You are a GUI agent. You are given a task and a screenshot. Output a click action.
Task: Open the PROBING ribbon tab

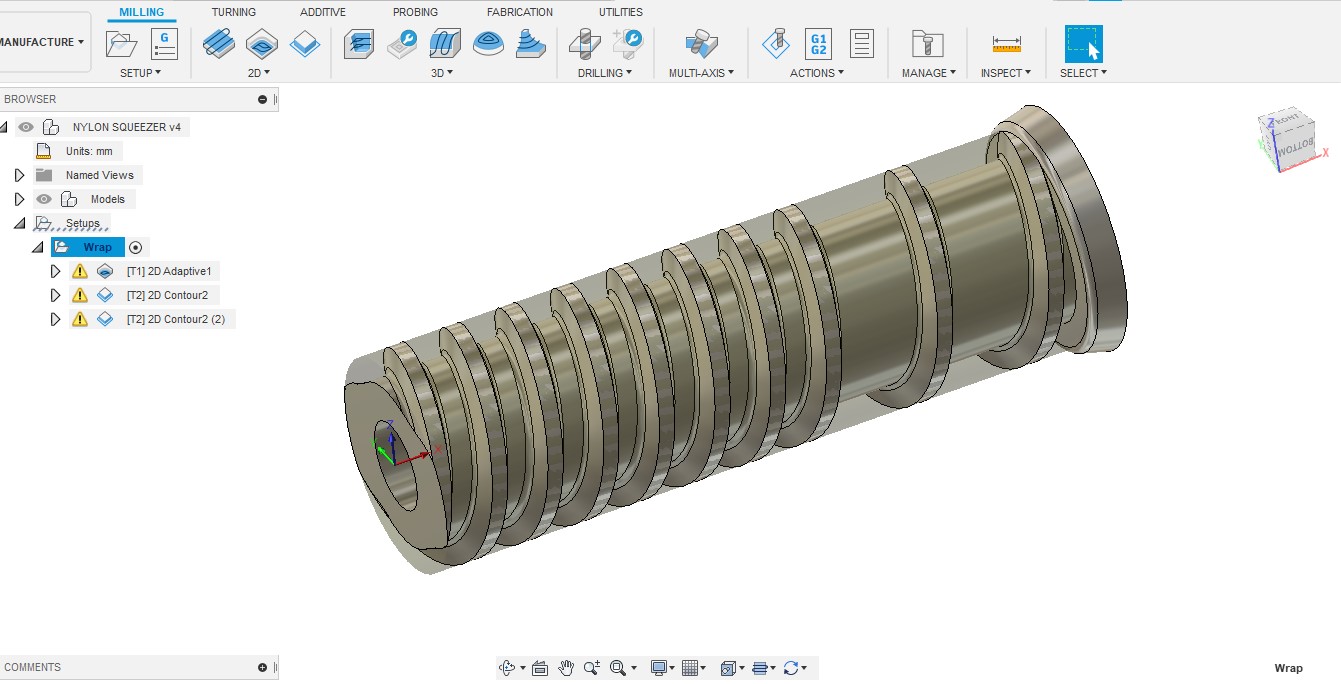click(415, 12)
